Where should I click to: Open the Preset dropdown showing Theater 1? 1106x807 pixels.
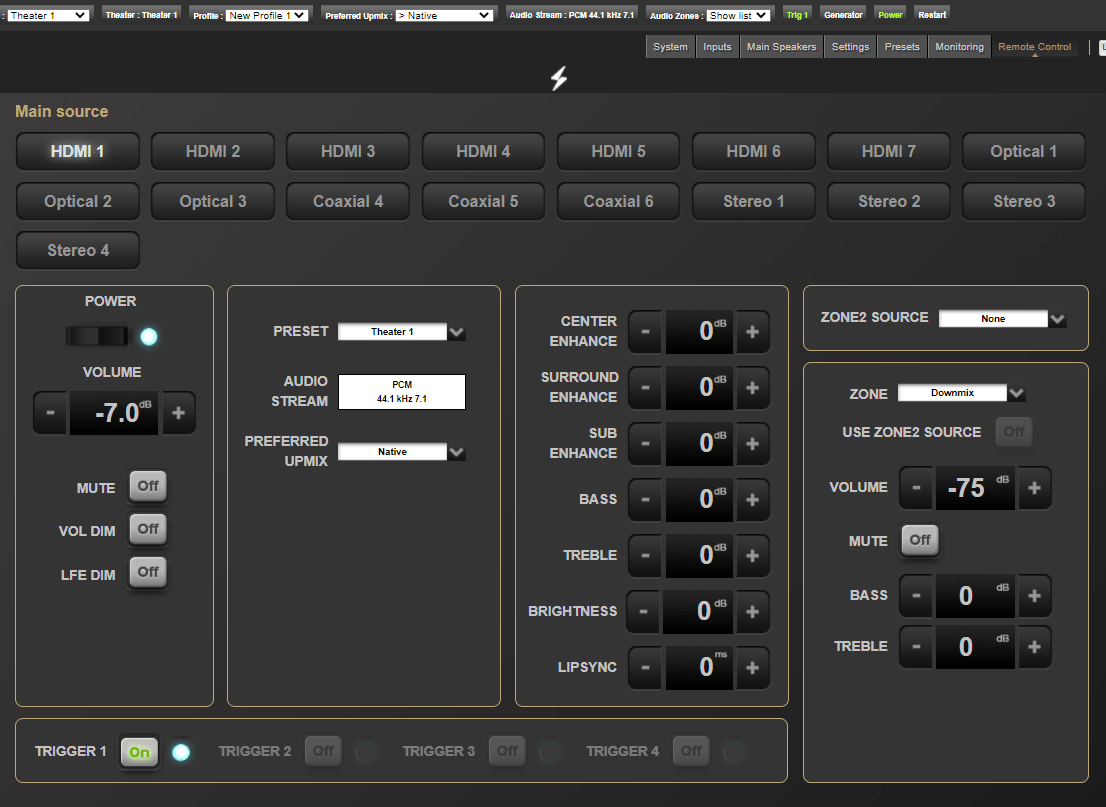coord(401,332)
